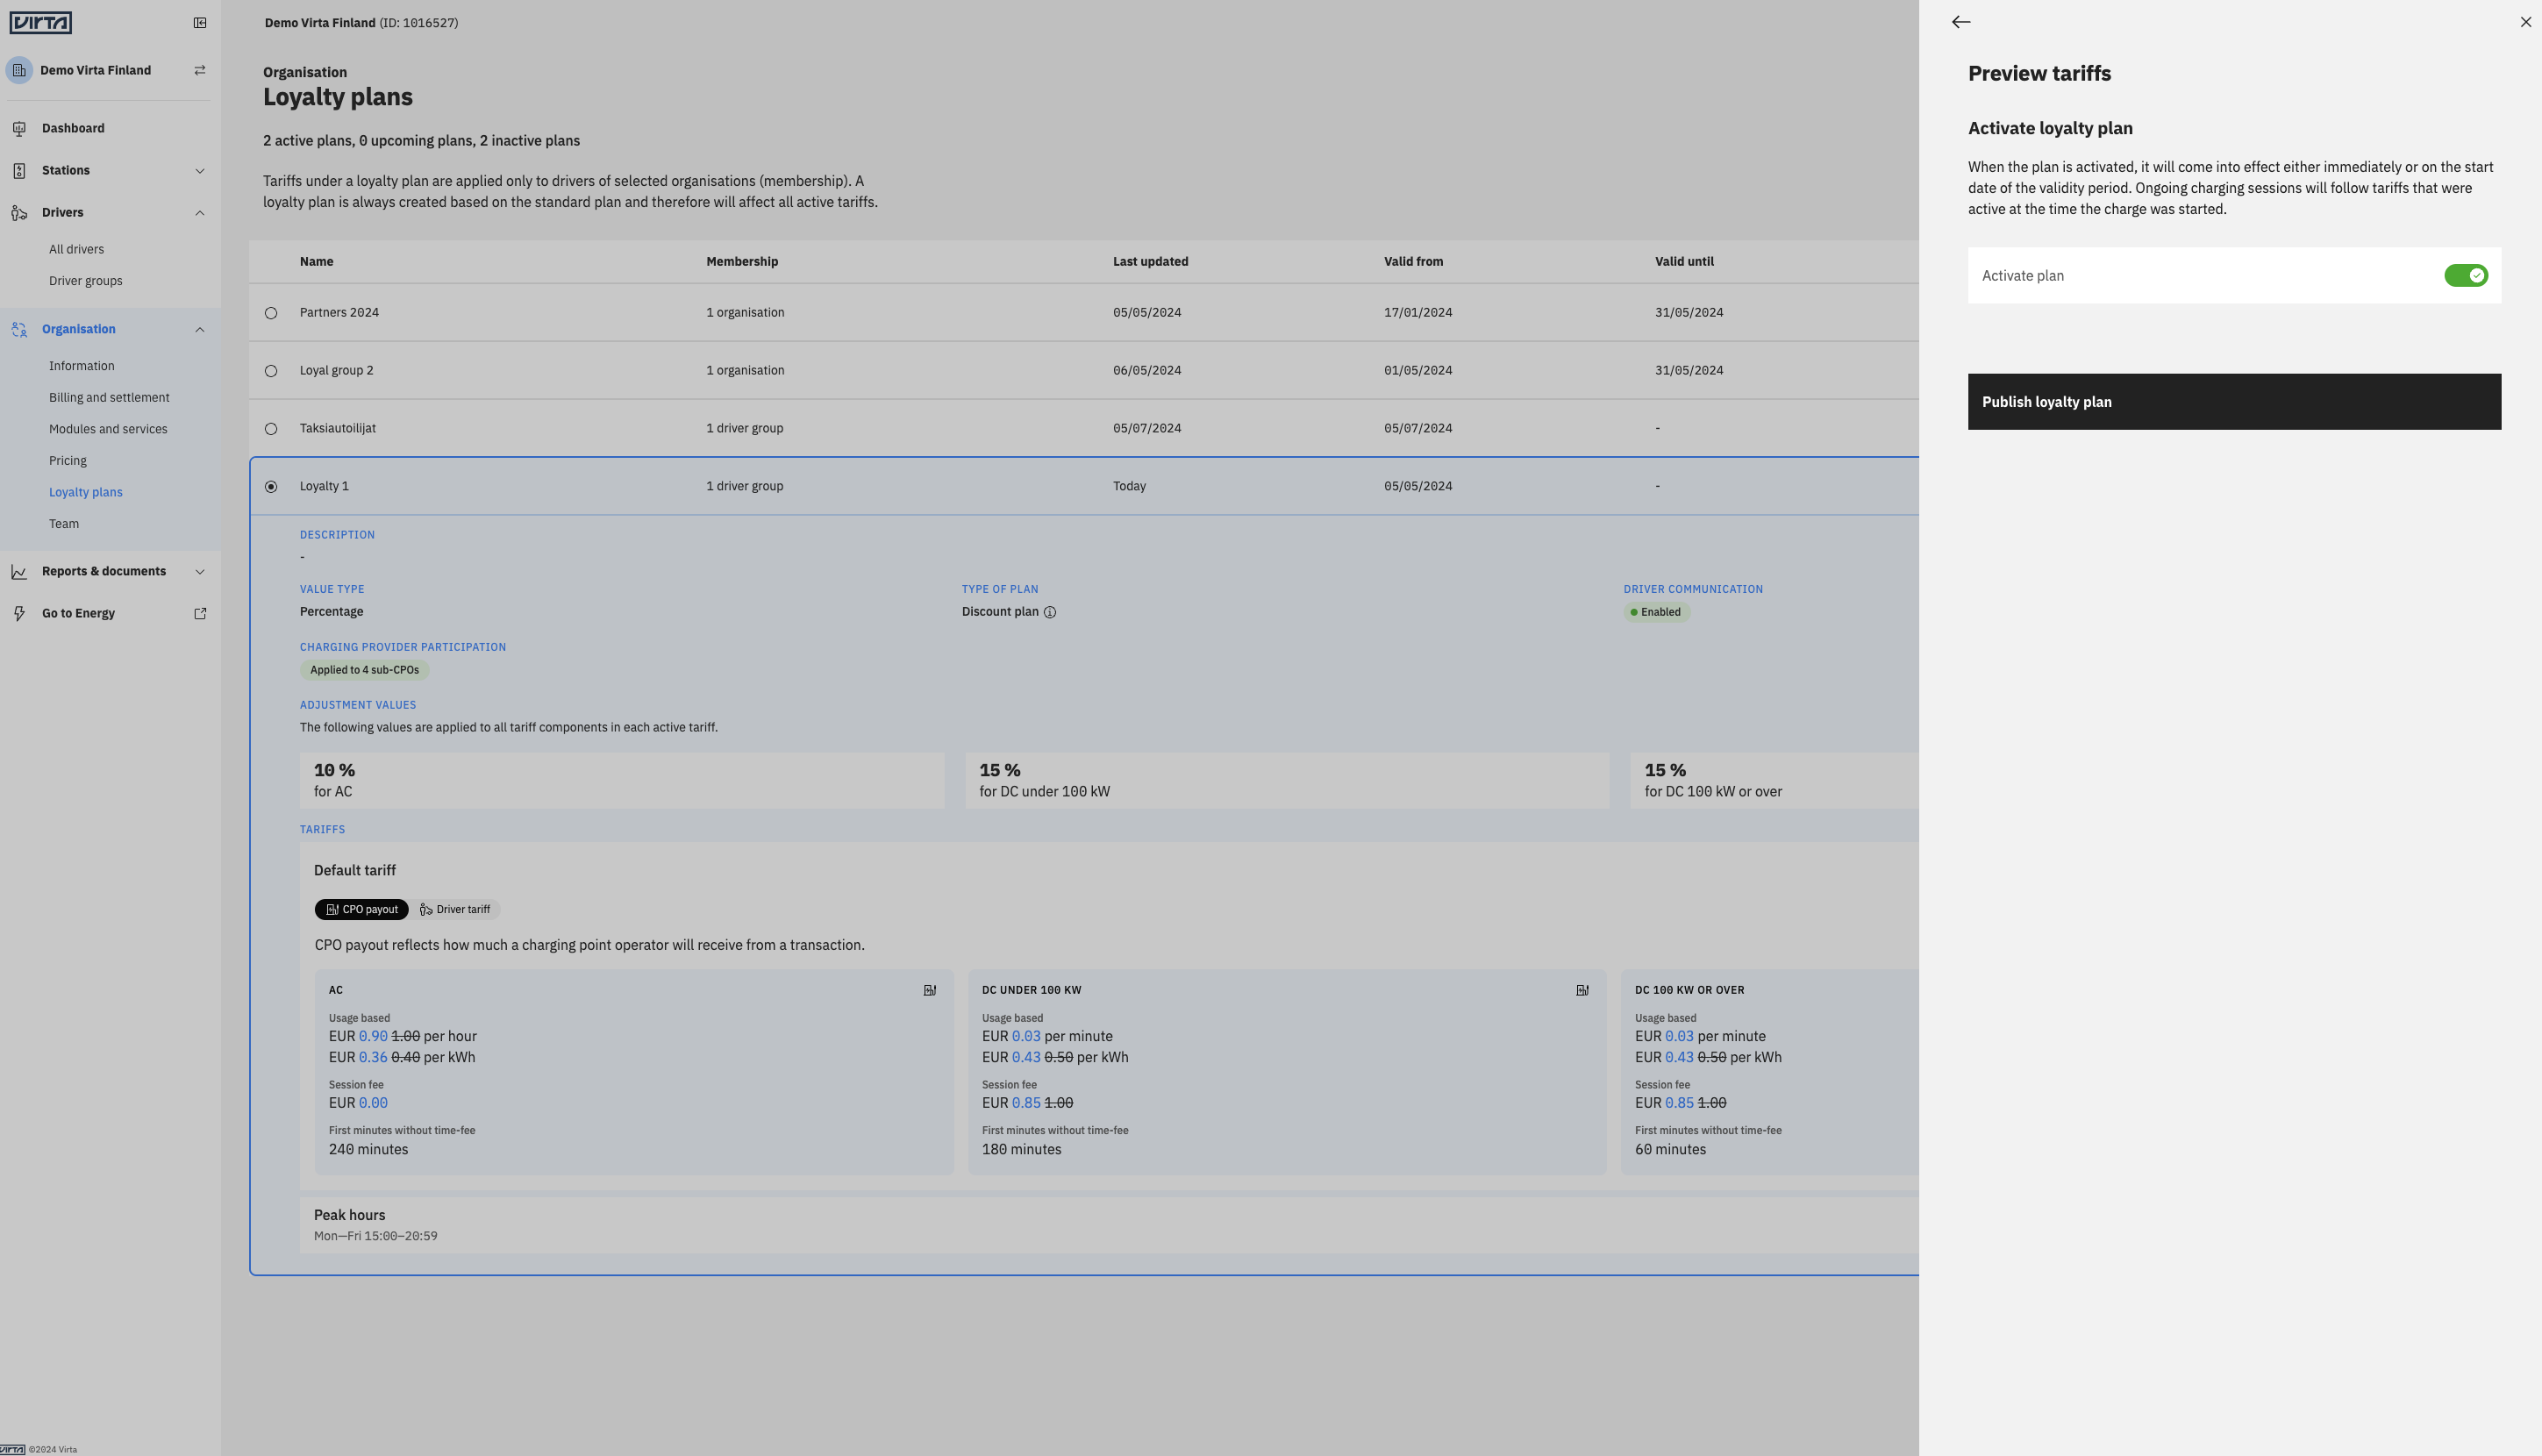Click the icon in DC under 100 kW card
The height and width of the screenshot is (1456, 2542).
pyautogui.click(x=1582, y=990)
